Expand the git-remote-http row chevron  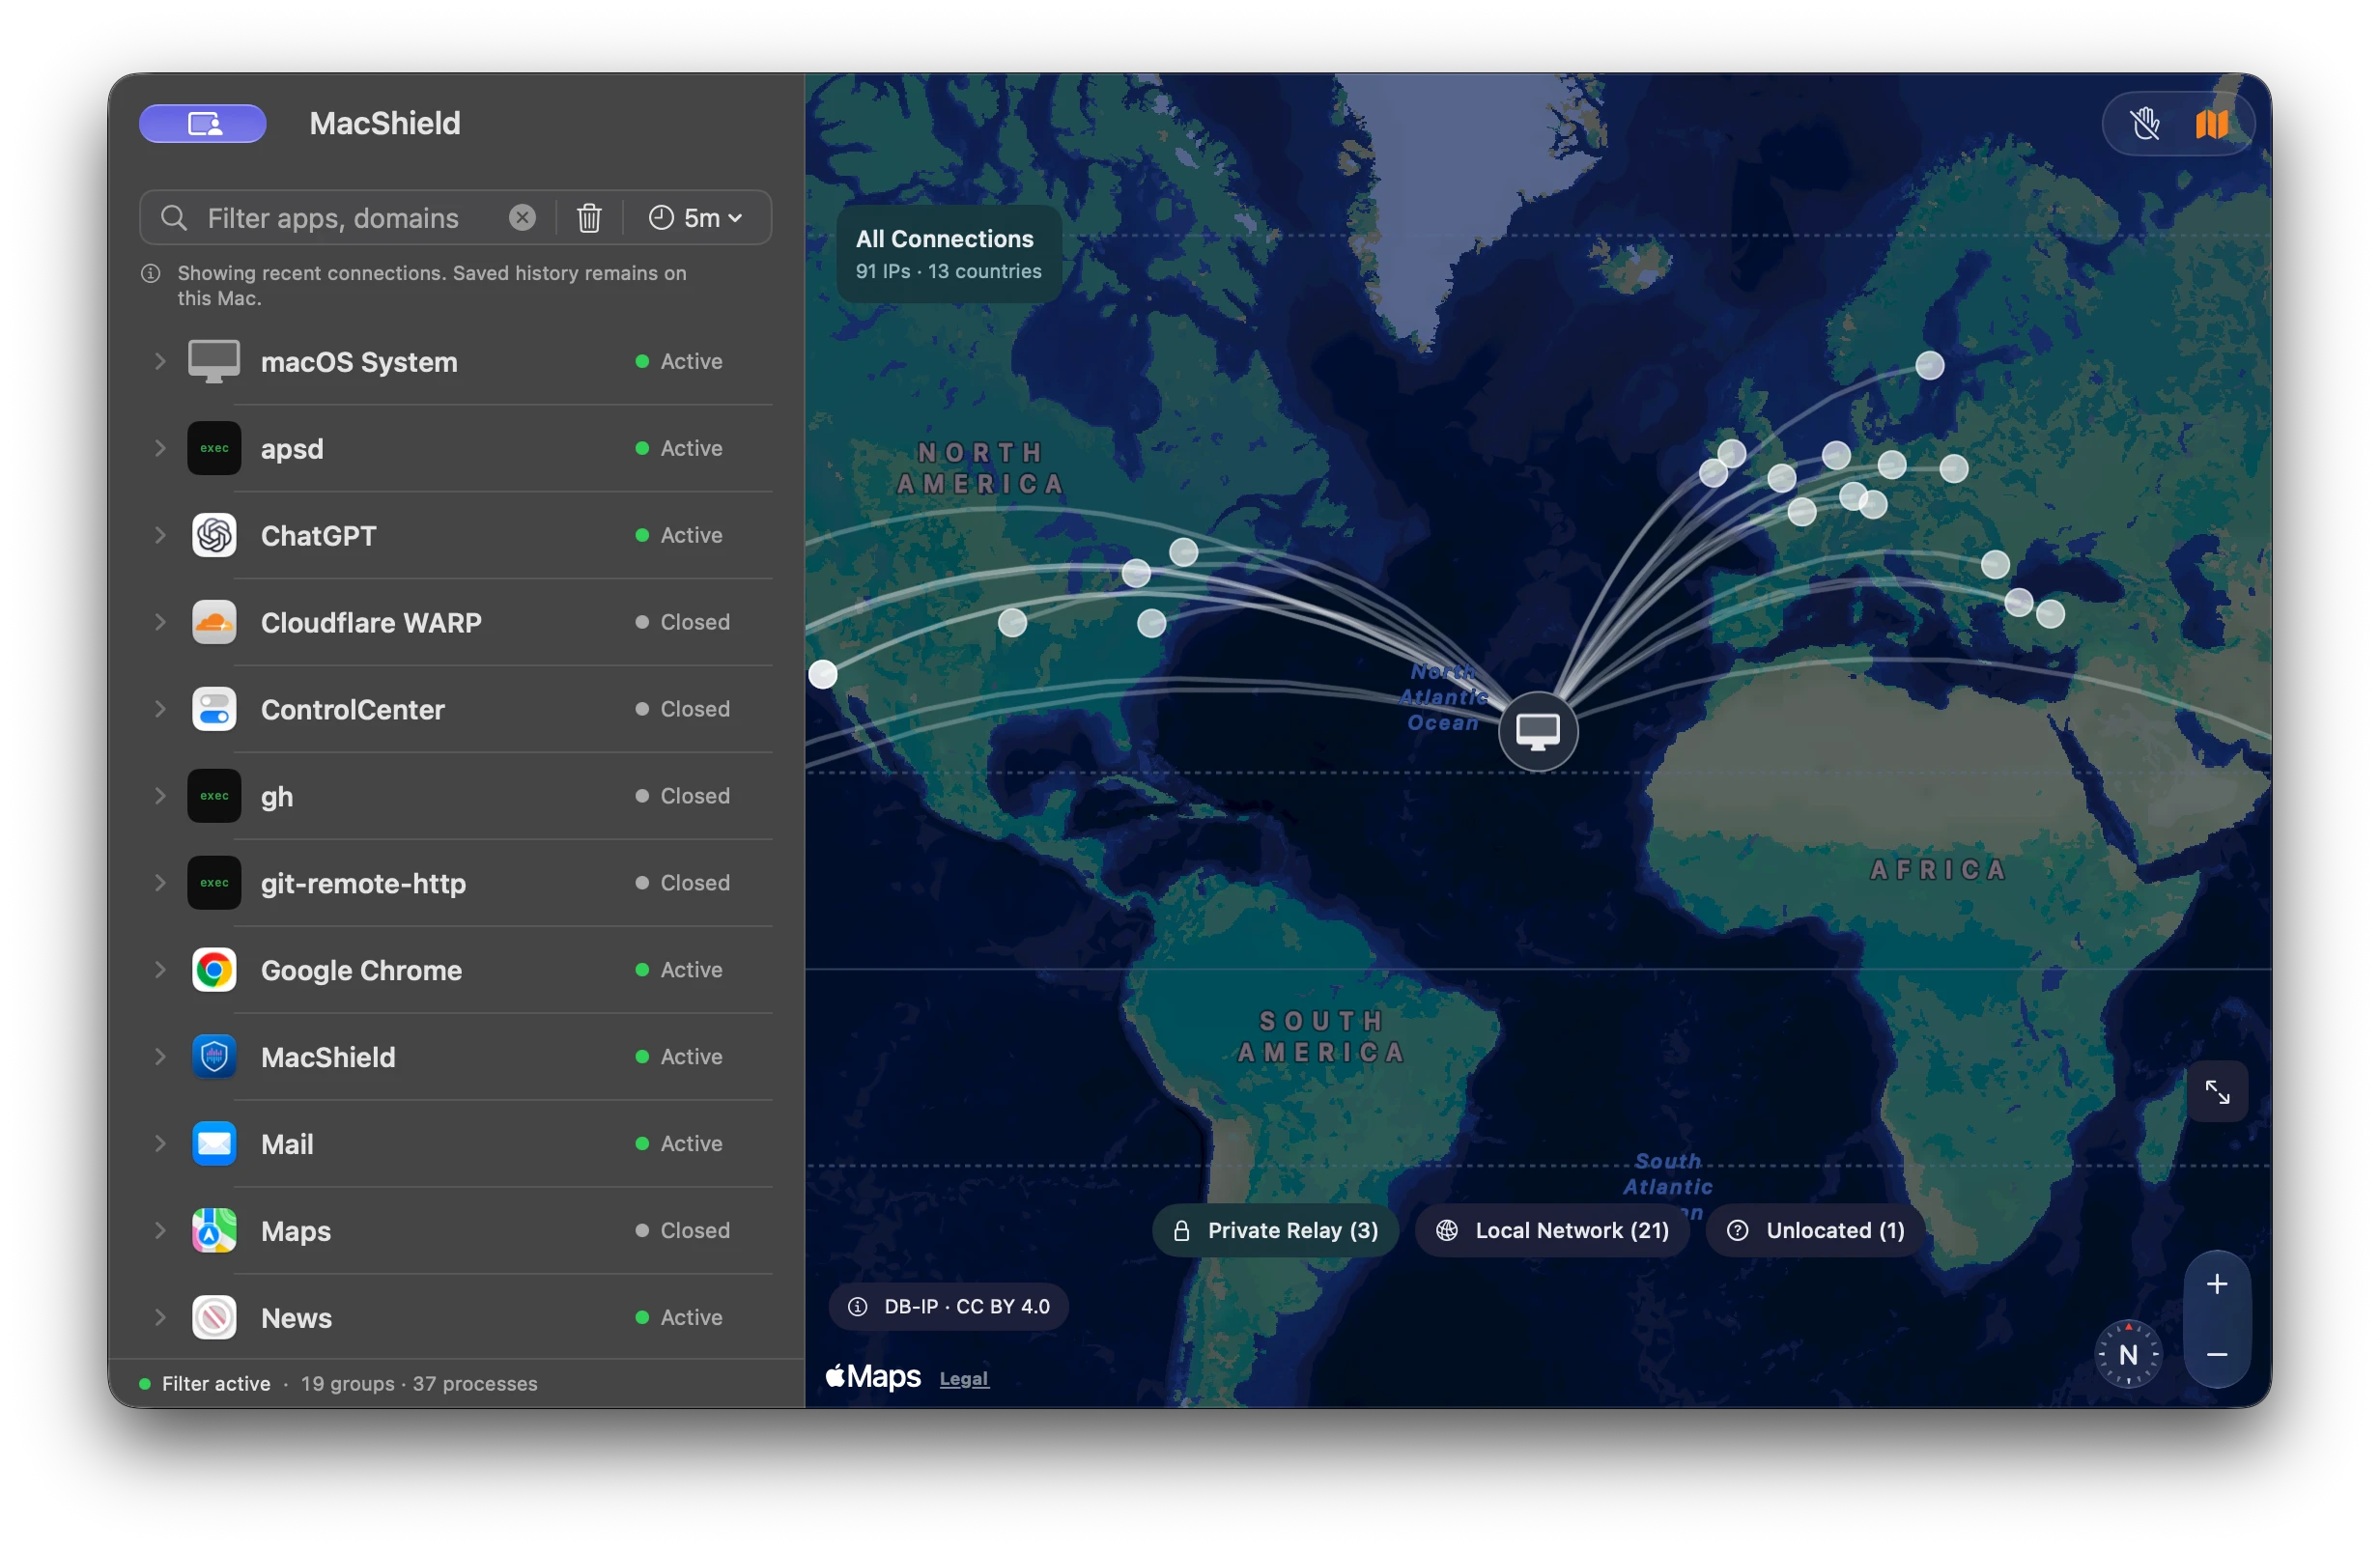159,883
